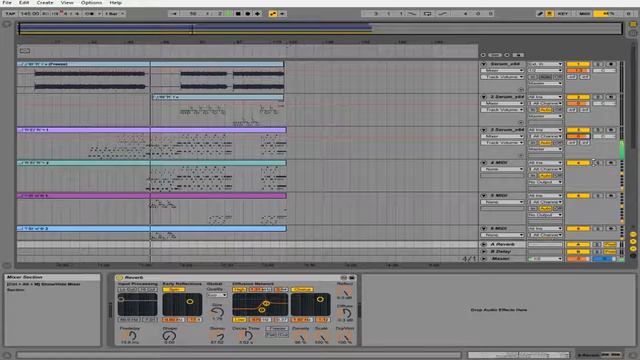The height and width of the screenshot is (360, 640).
Task: Enable the Reverb Hi Cut filter
Action: (x=148, y=289)
